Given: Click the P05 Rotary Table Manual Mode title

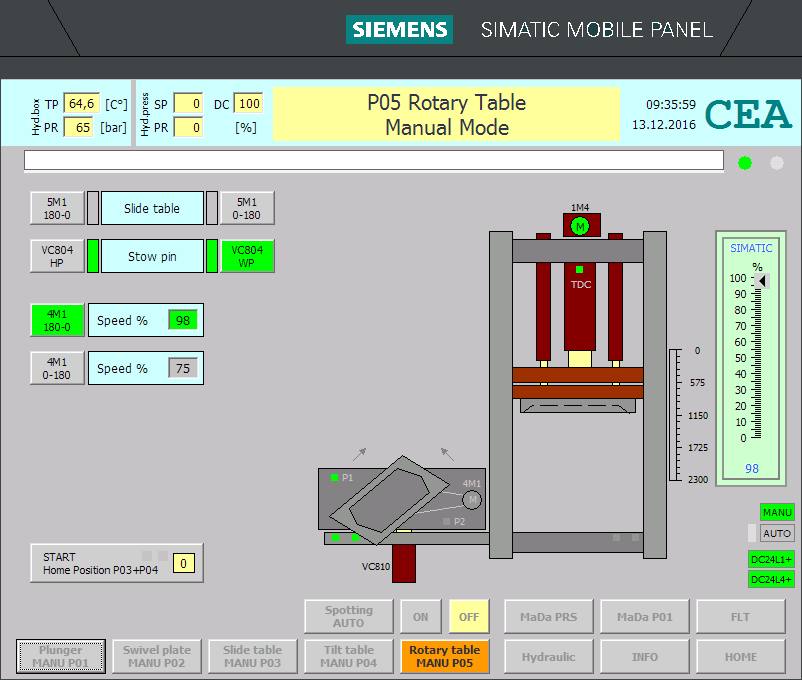Looking at the screenshot, I should pos(447,115).
